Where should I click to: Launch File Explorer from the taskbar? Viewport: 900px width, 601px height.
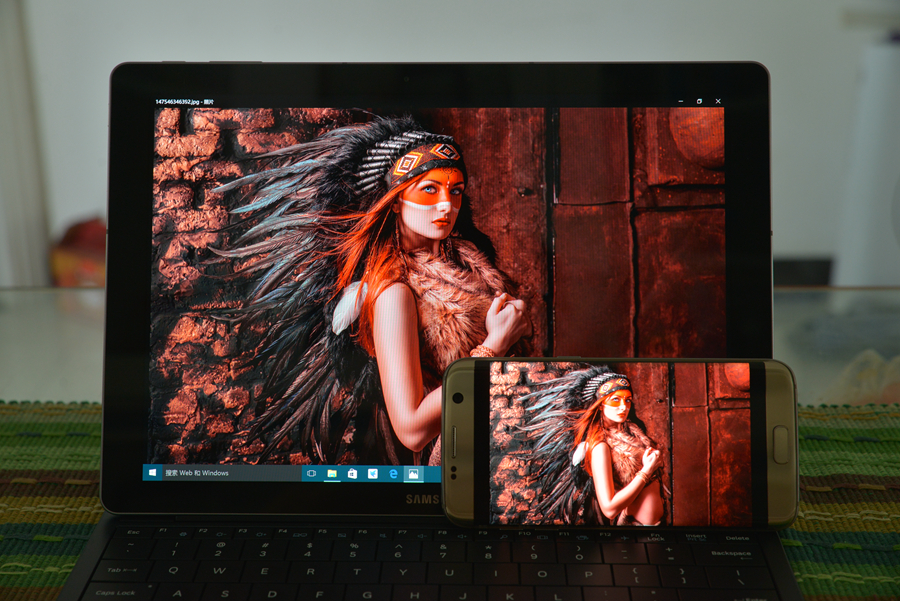pyautogui.click(x=332, y=473)
